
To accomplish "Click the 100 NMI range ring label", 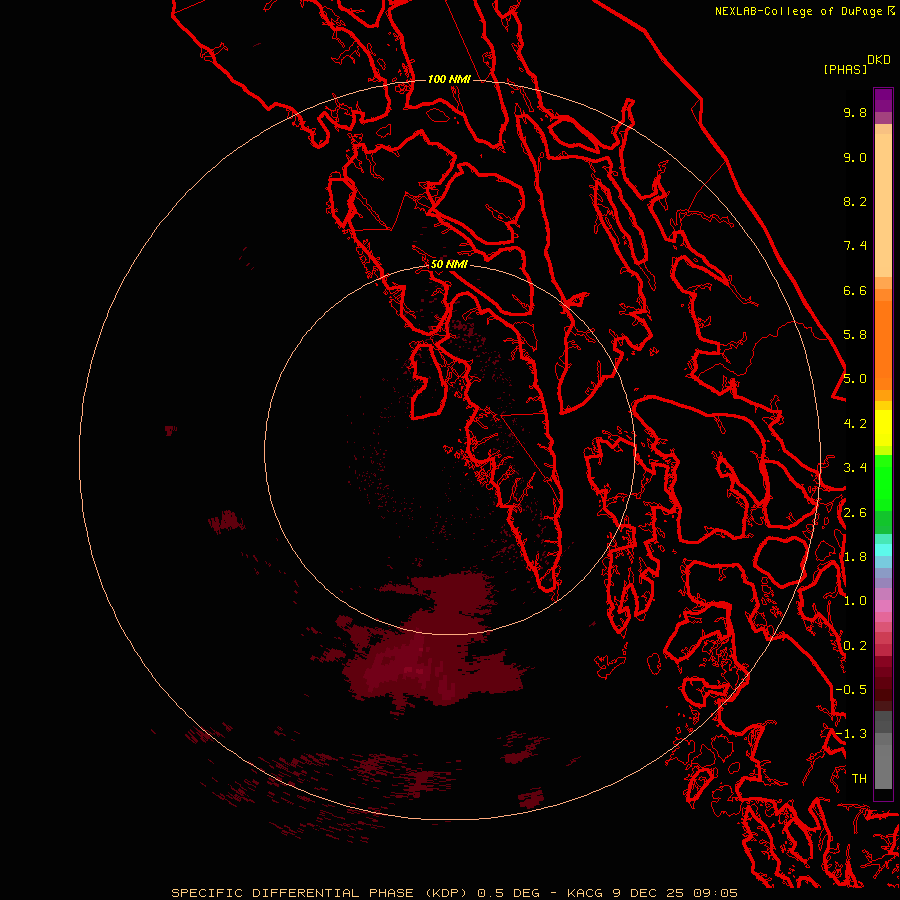I will 449,79.
